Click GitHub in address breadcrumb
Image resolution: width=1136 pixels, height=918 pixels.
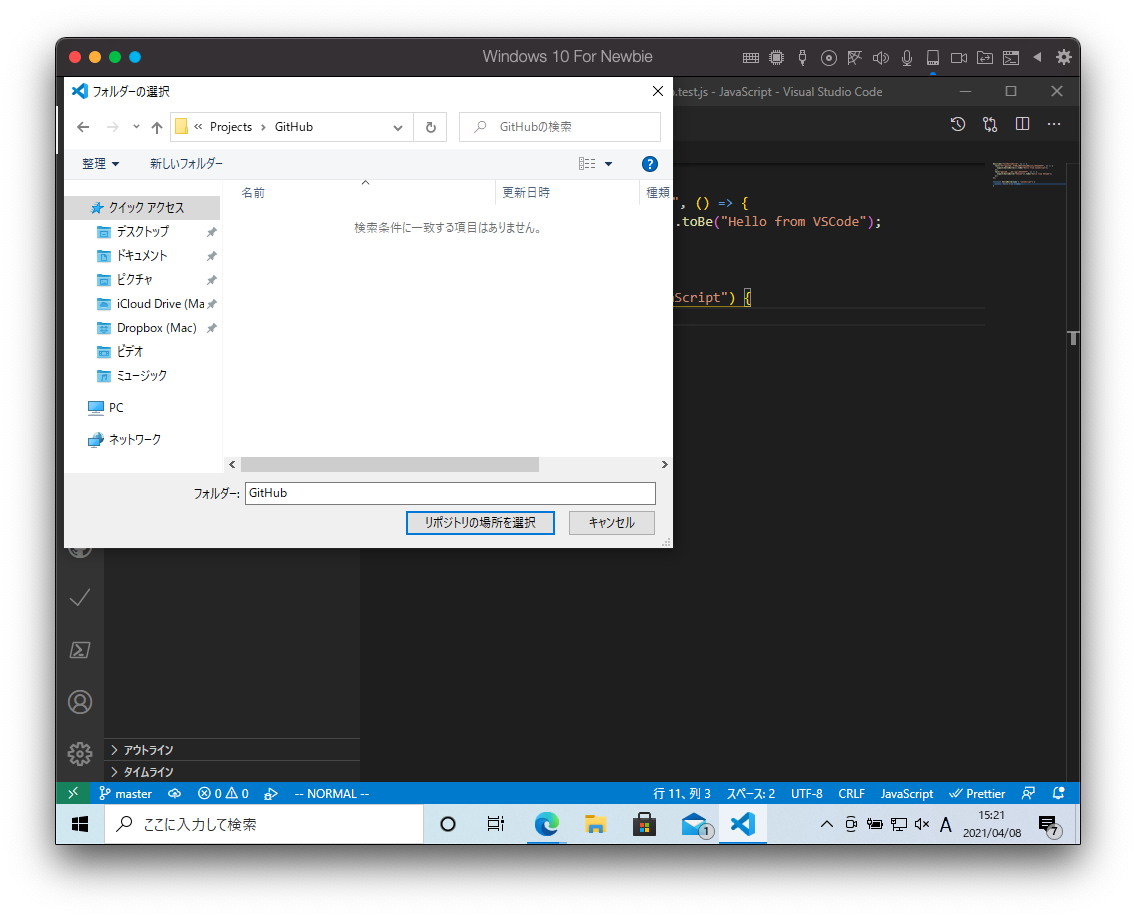[293, 127]
